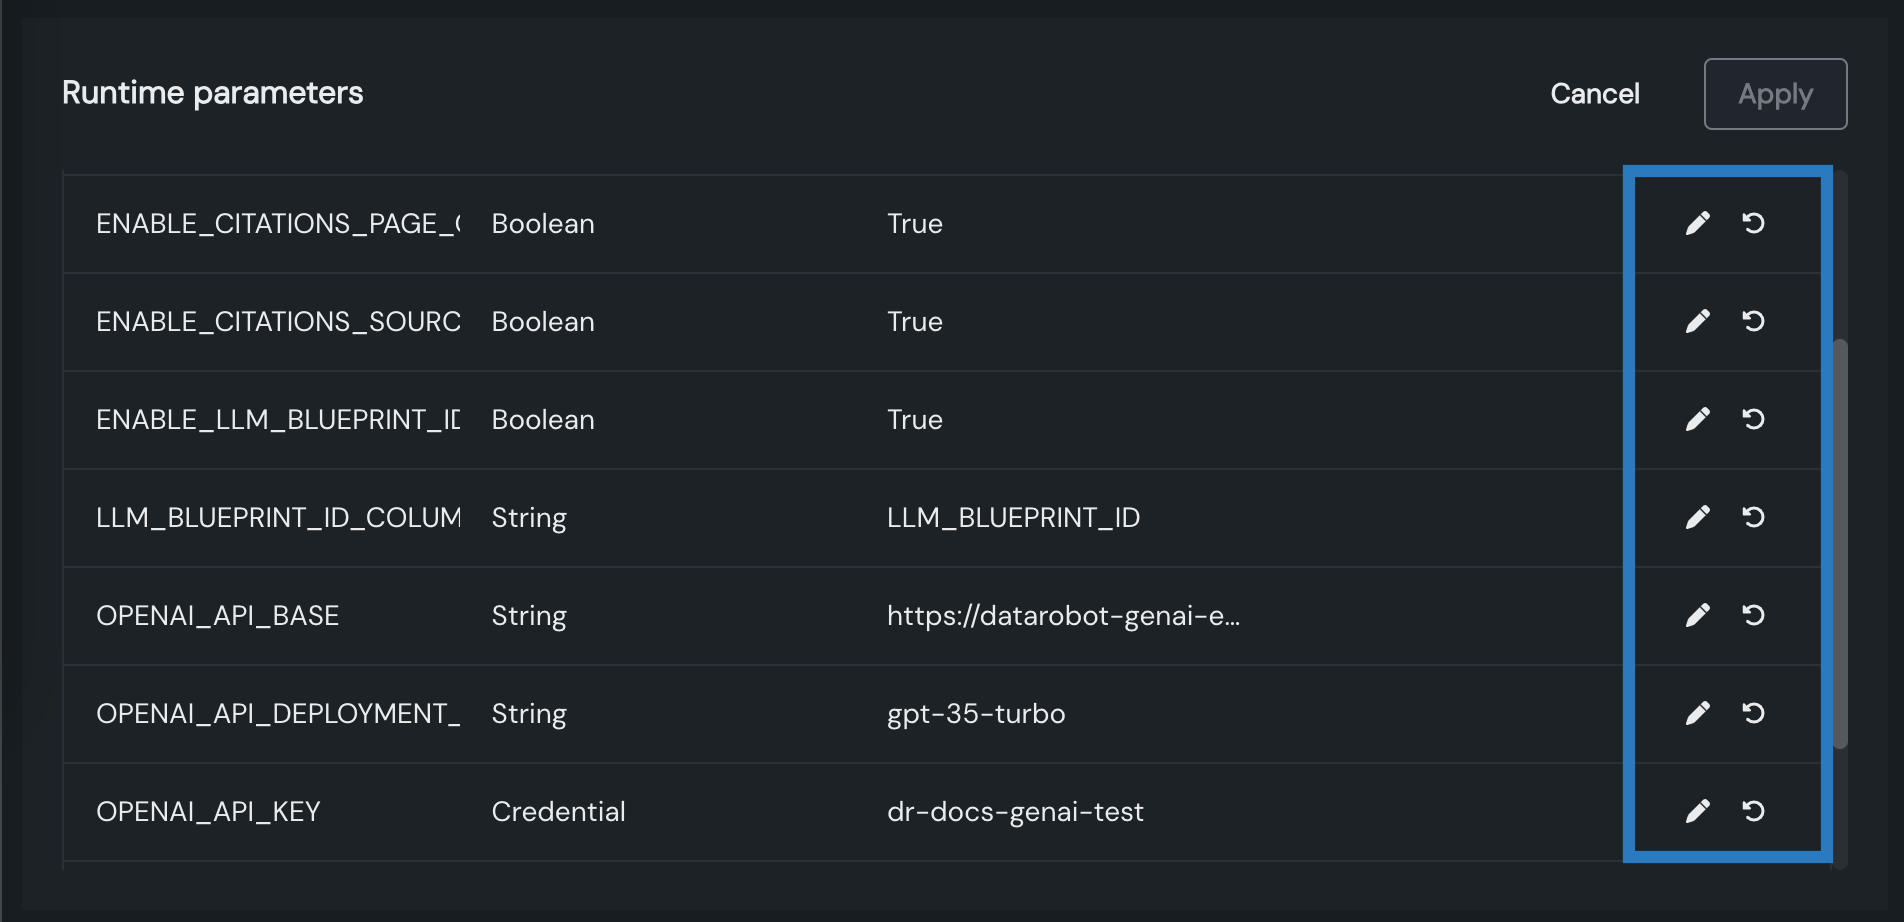Reset the gpt-35-turbo deployment value

(x=1753, y=713)
